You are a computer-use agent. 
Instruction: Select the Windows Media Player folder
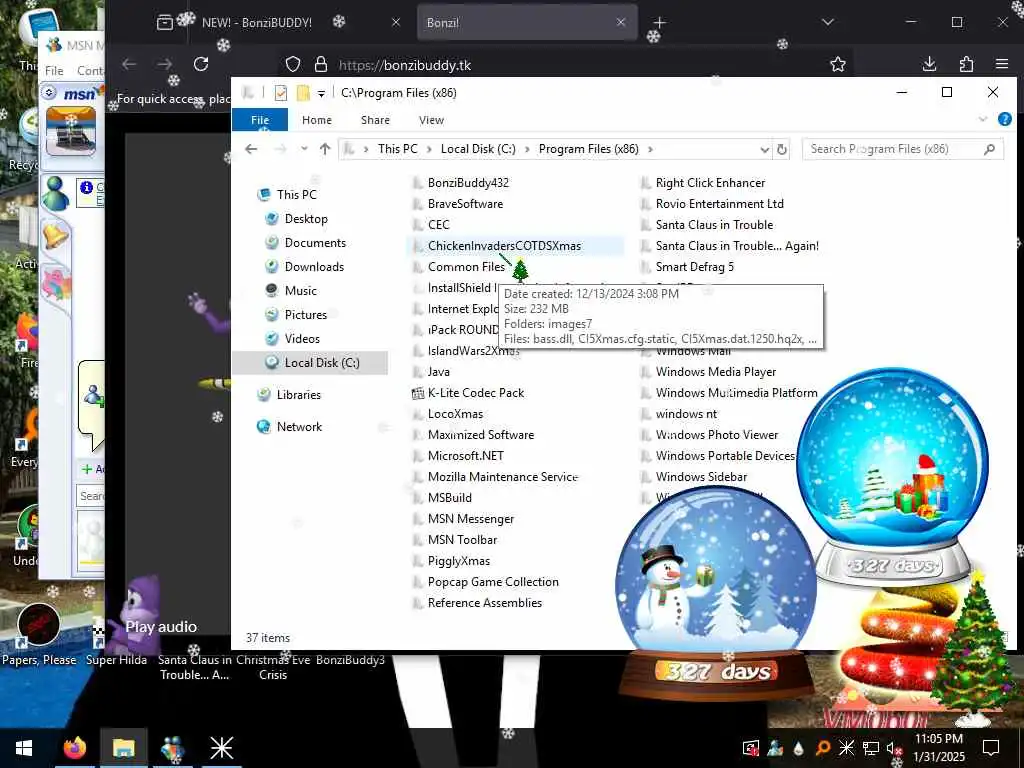pyautogui.click(x=715, y=372)
